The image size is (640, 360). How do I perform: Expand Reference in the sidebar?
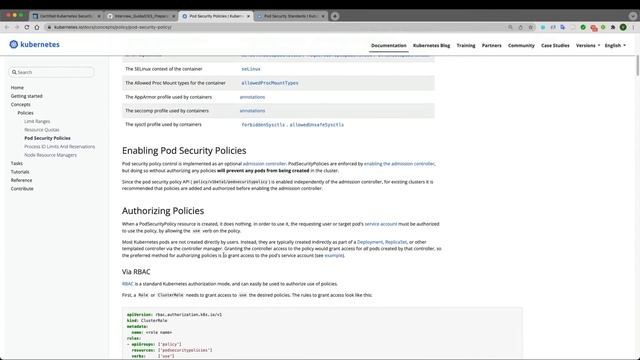point(21,180)
